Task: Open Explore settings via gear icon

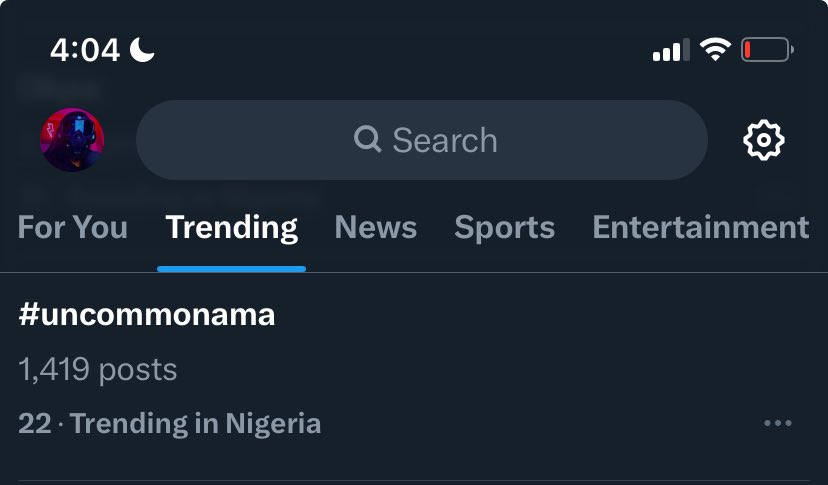Action: 764,140
